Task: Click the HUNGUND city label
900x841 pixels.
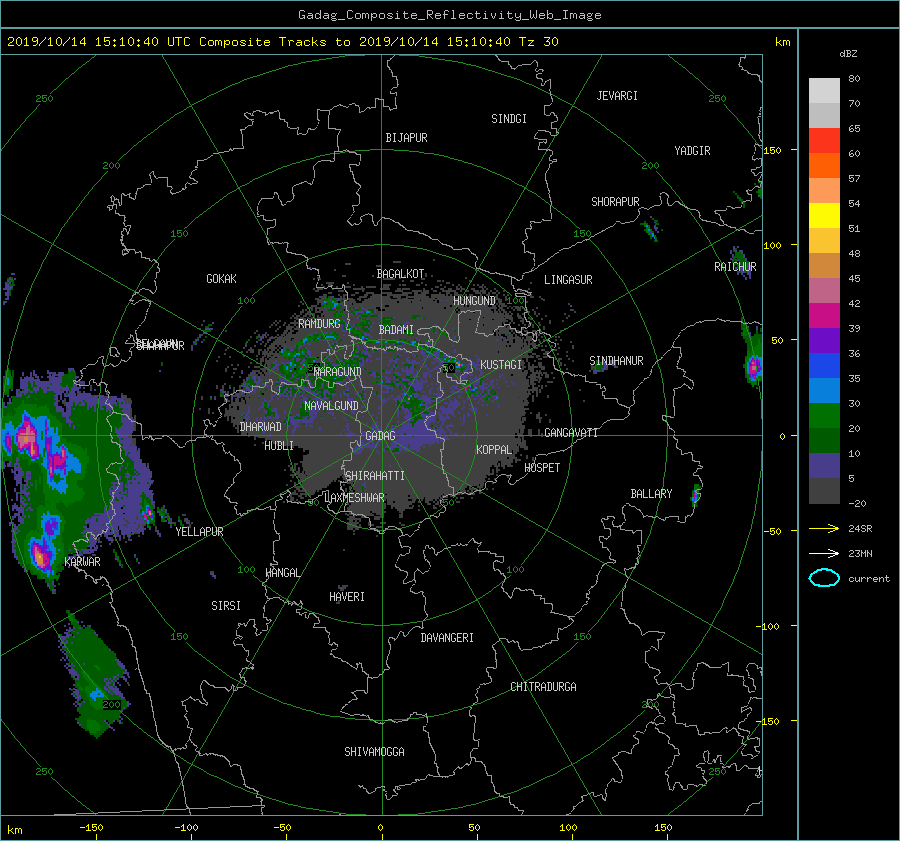Action: [x=474, y=301]
